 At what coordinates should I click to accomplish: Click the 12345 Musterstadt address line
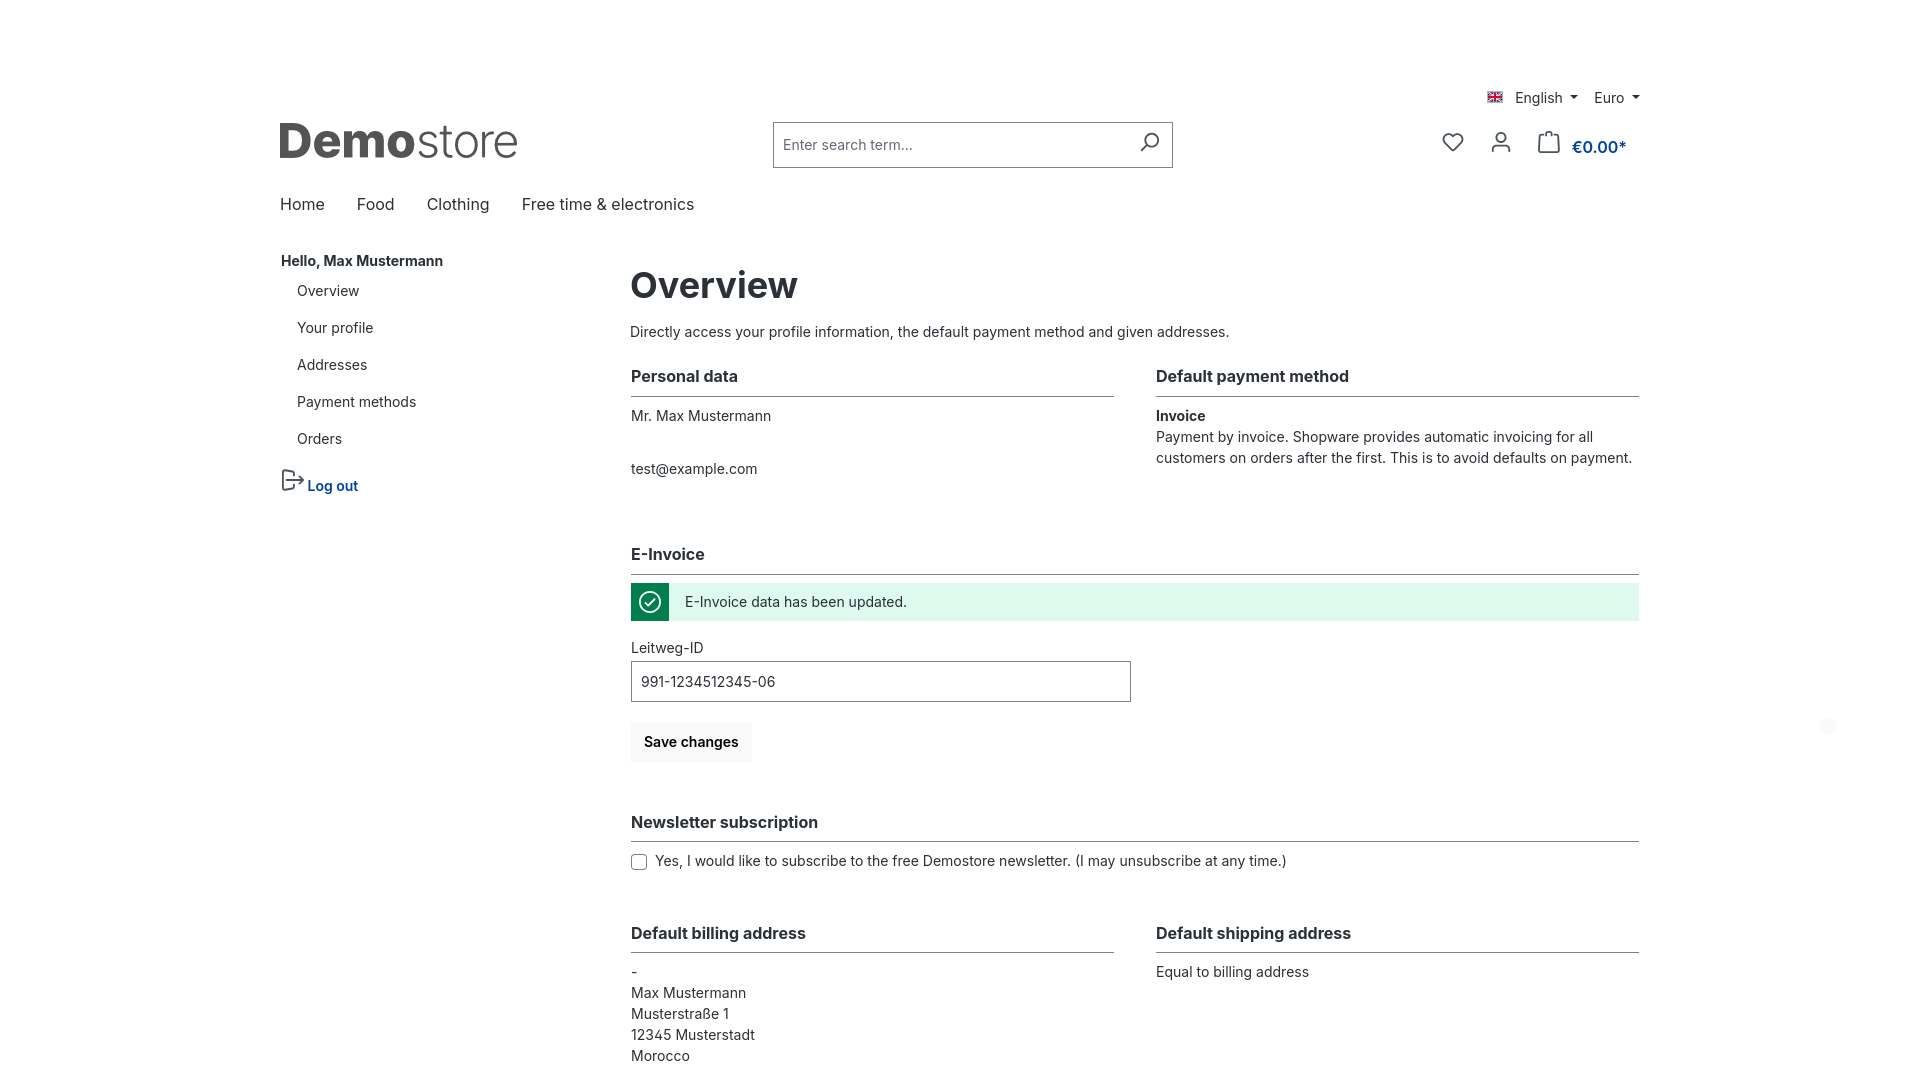point(693,1035)
